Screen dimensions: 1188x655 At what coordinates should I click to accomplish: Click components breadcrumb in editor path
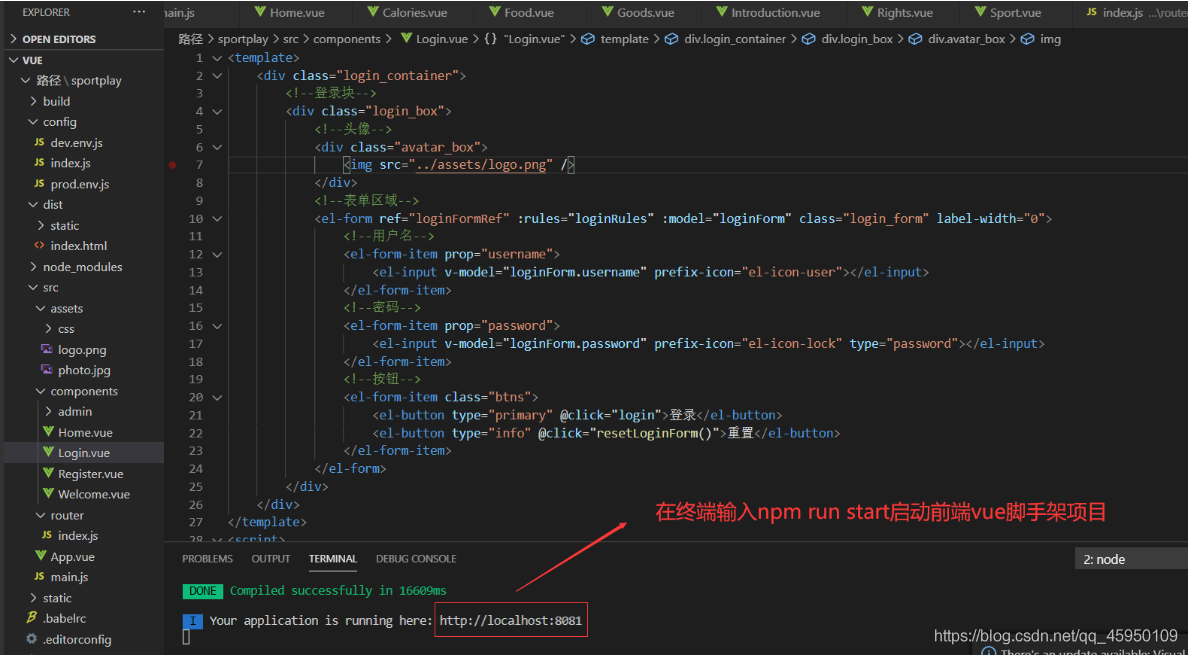coord(347,39)
